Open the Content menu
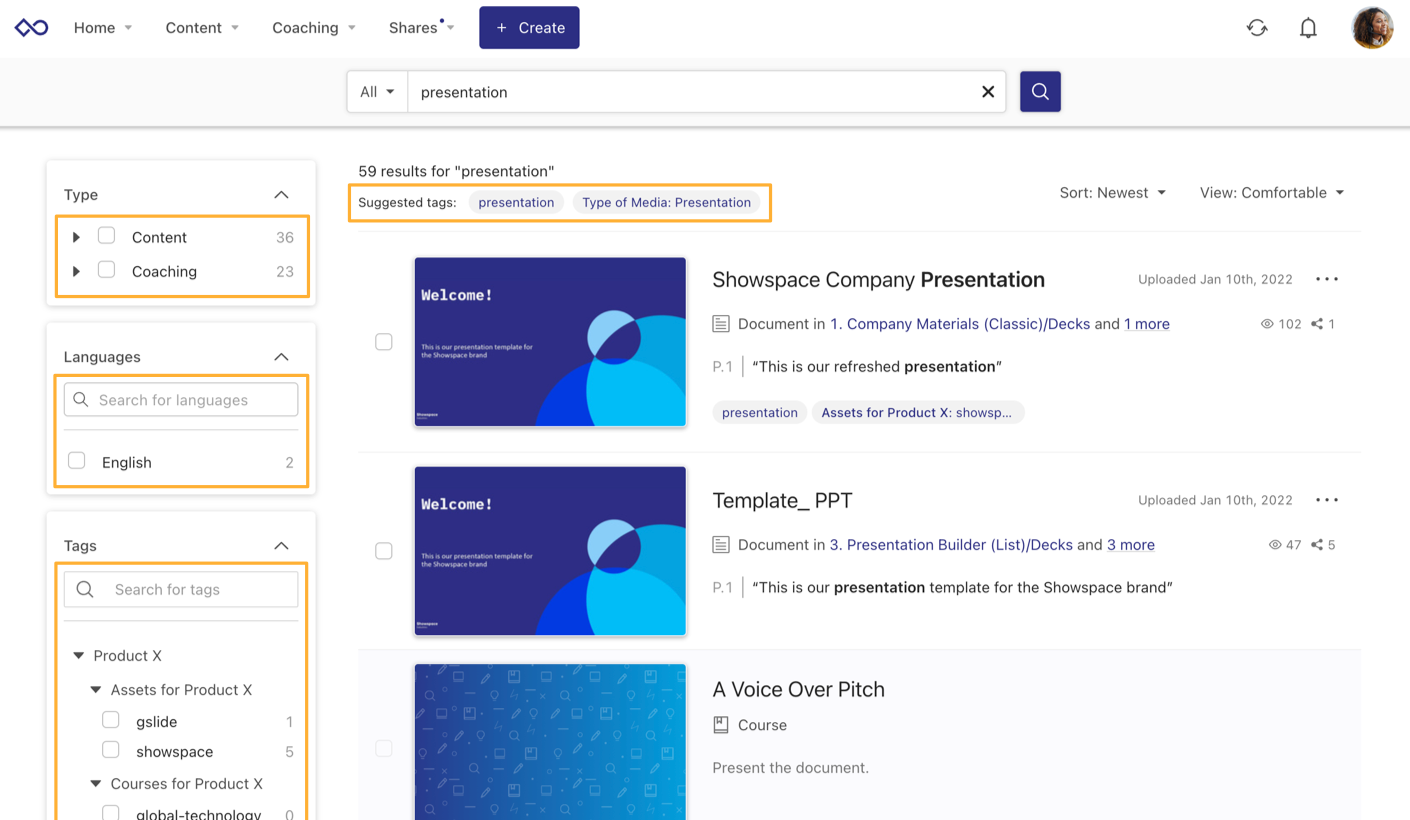 click(202, 28)
